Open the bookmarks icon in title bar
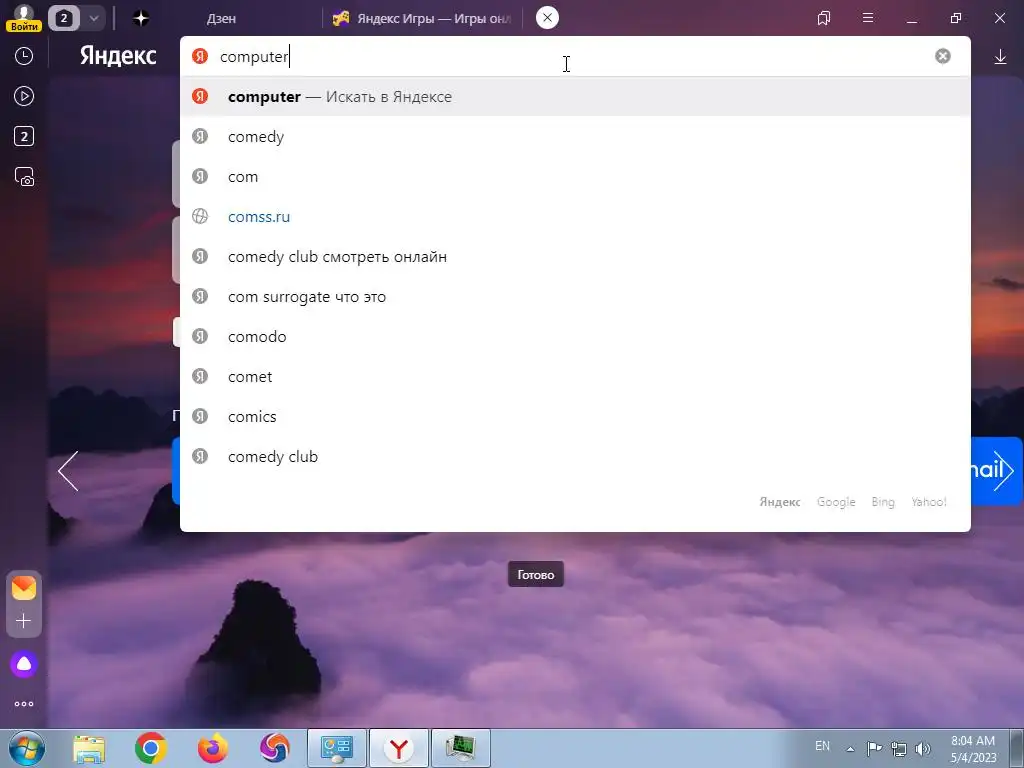Viewport: 1024px width, 768px height. (x=824, y=18)
